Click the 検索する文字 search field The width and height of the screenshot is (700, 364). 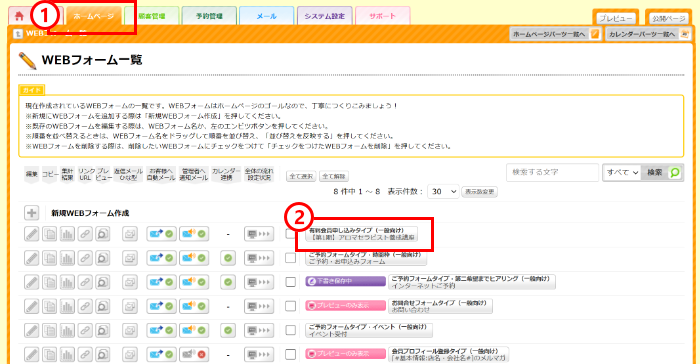(x=552, y=172)
